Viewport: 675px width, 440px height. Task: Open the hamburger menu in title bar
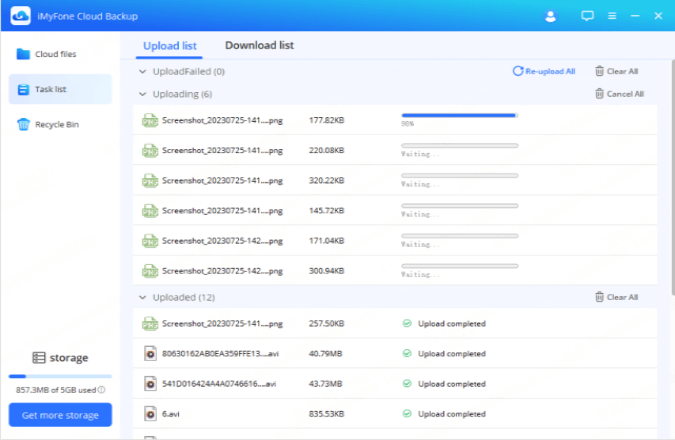(612, 16)
